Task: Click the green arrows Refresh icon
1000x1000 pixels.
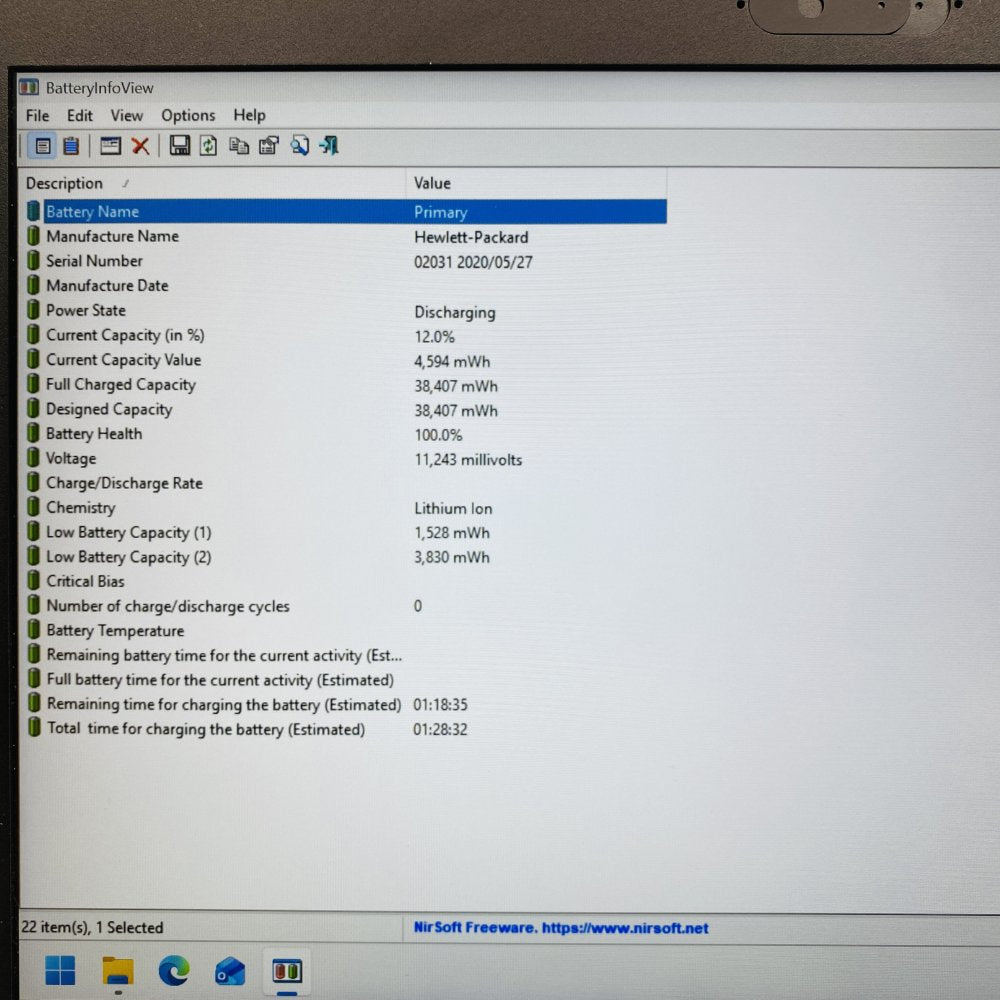Action: [209, 146]
